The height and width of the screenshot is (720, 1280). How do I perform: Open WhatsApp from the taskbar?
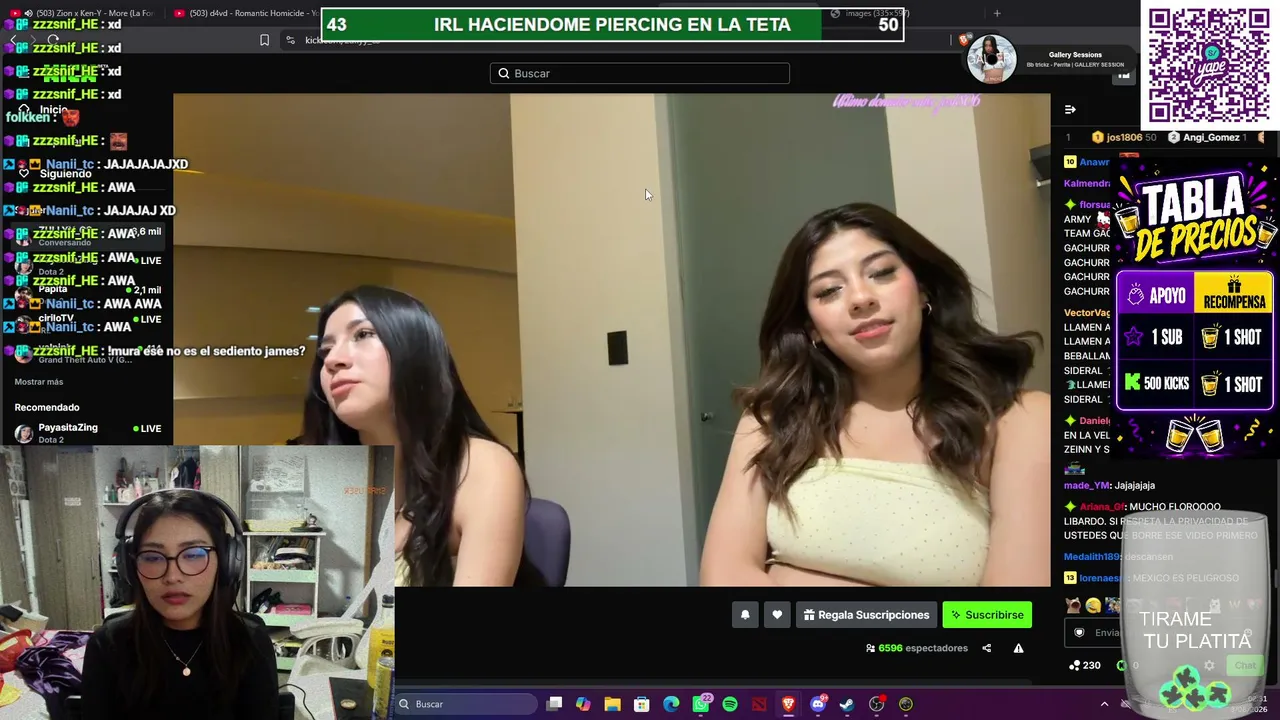[x=701, y=704]
